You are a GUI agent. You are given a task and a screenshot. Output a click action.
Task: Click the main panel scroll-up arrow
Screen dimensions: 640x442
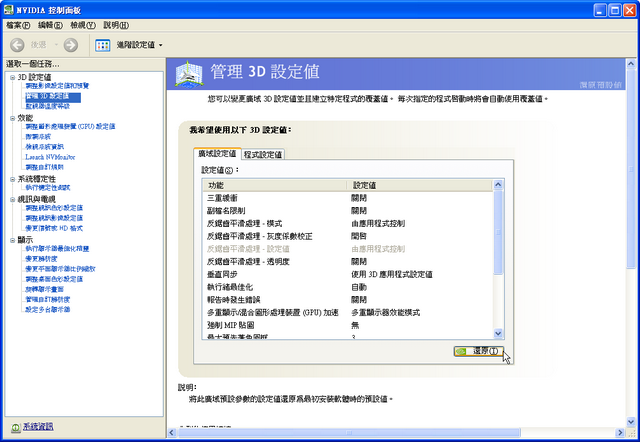631,64
